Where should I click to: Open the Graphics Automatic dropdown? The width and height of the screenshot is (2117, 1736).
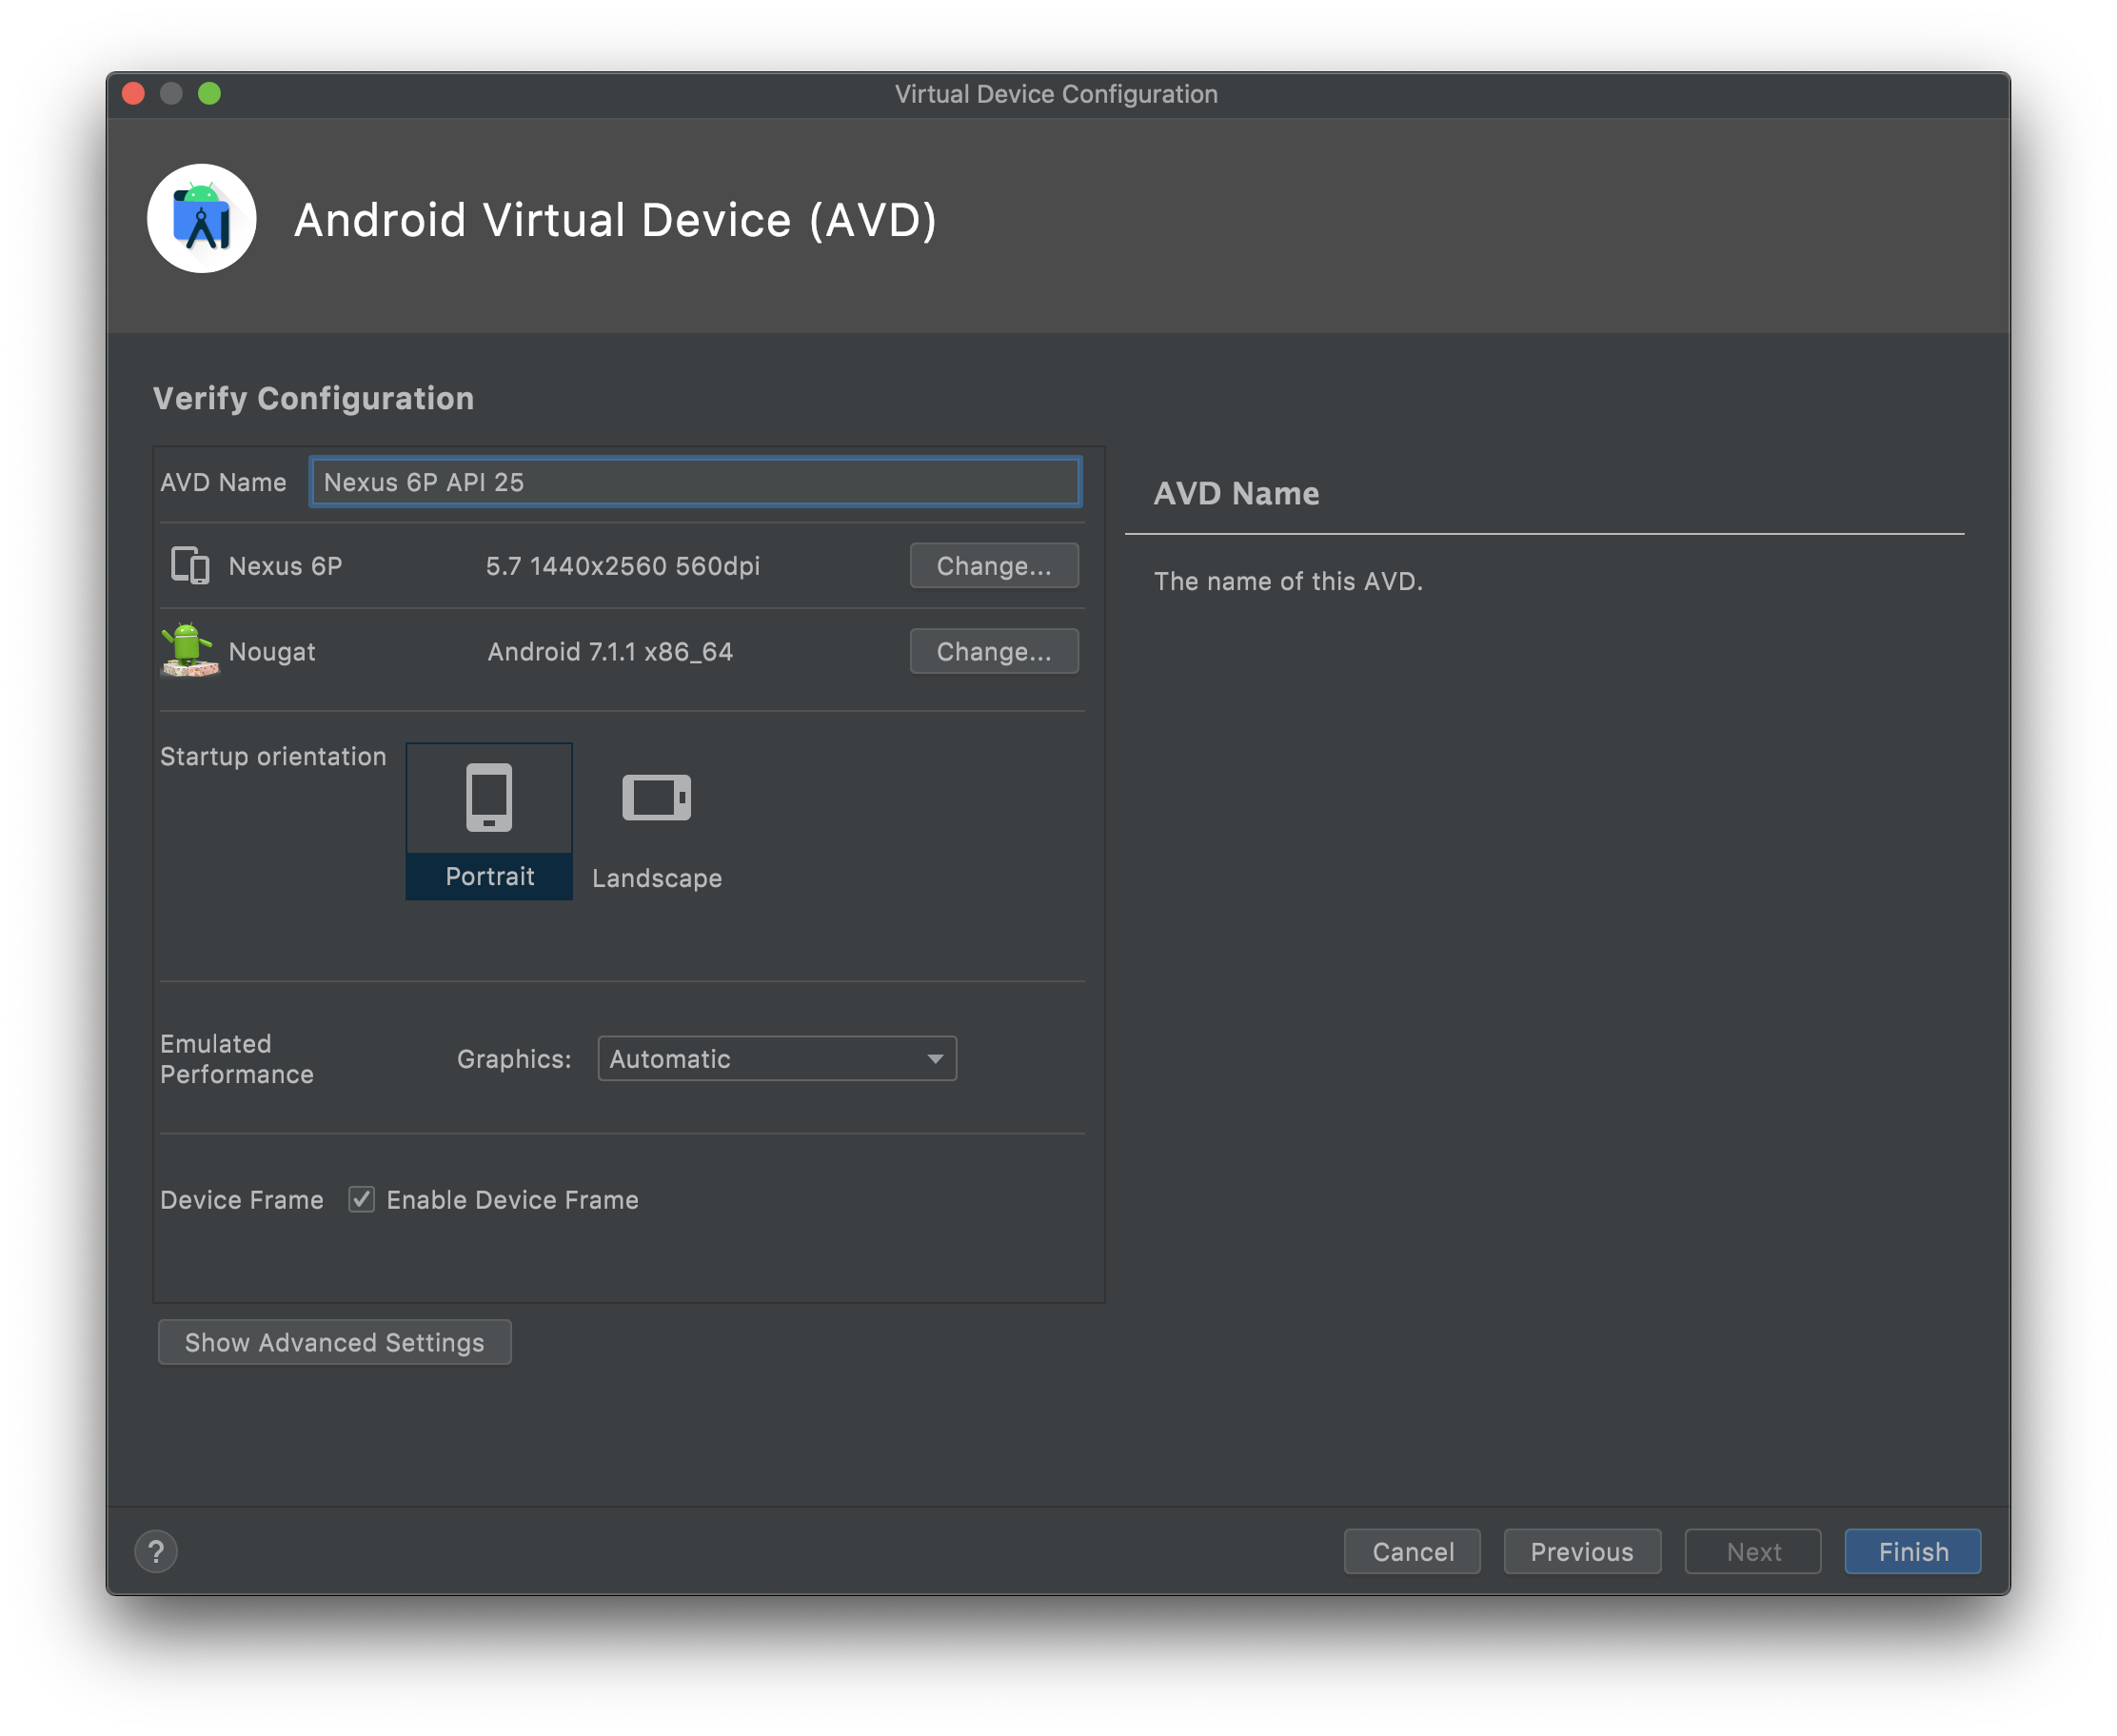[777, 1059]
